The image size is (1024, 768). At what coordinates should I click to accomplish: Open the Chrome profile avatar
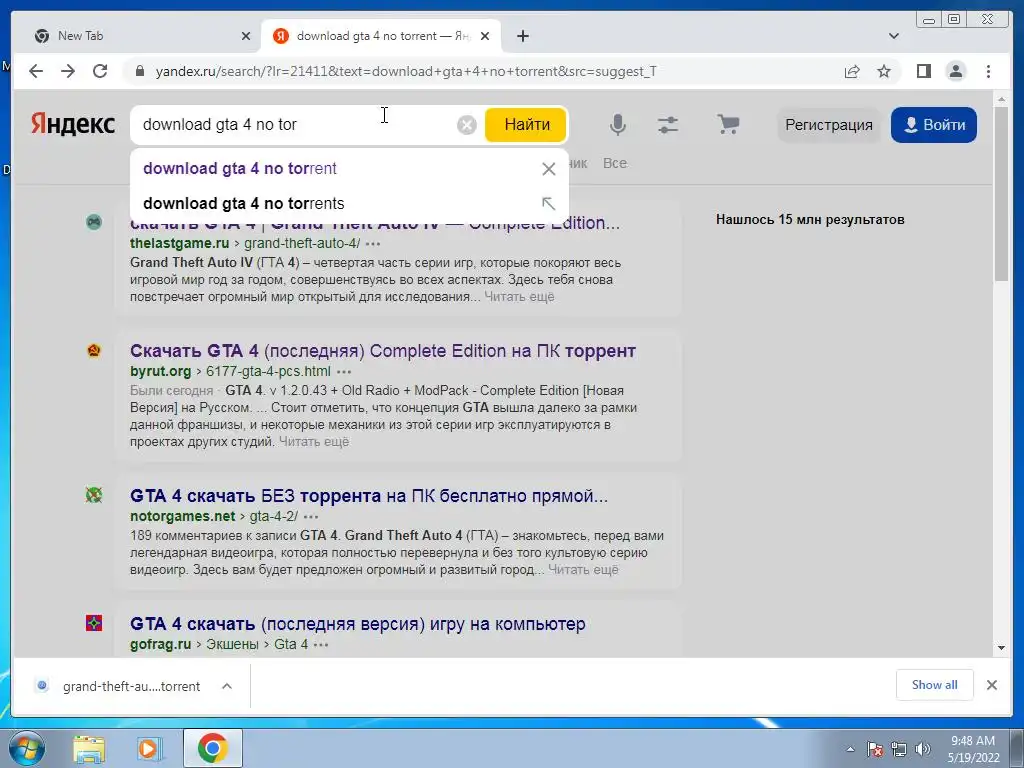[x=955, y=71]
